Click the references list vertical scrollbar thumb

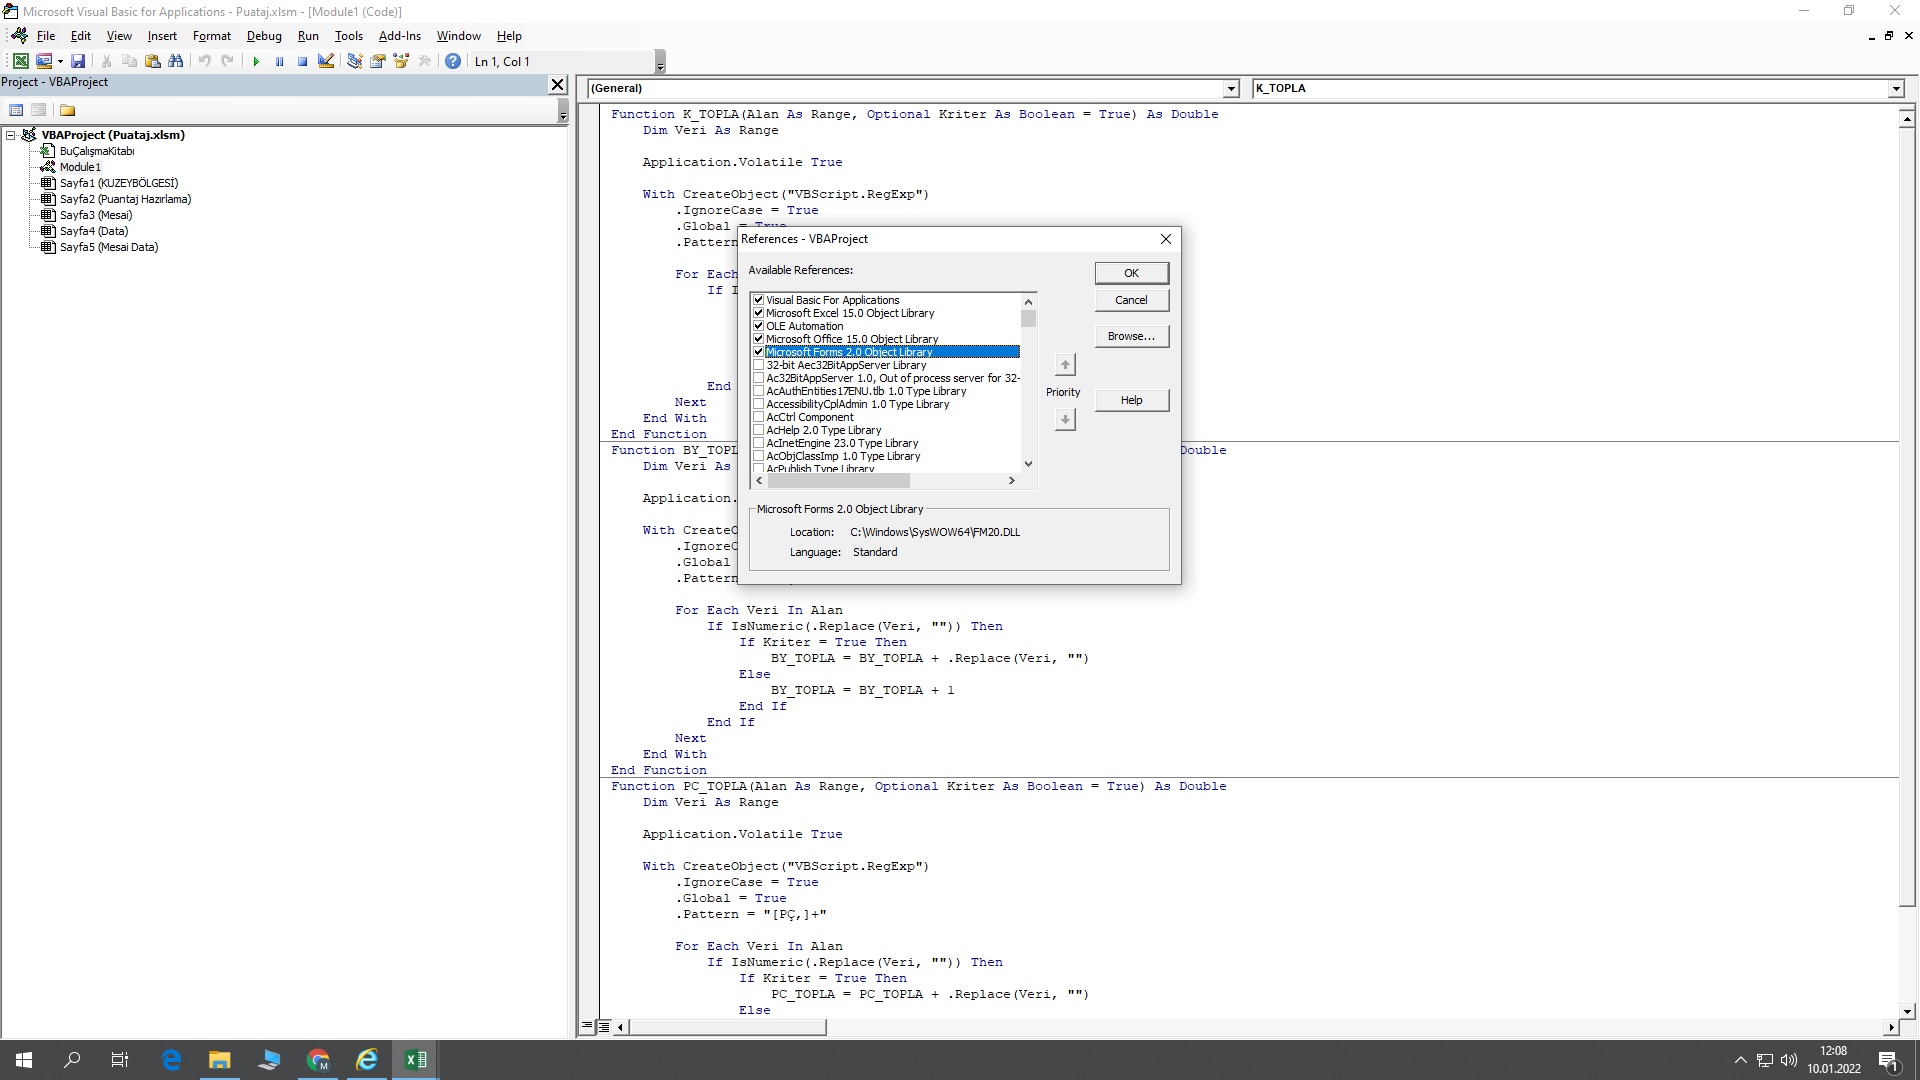[x=1028, y=318]
